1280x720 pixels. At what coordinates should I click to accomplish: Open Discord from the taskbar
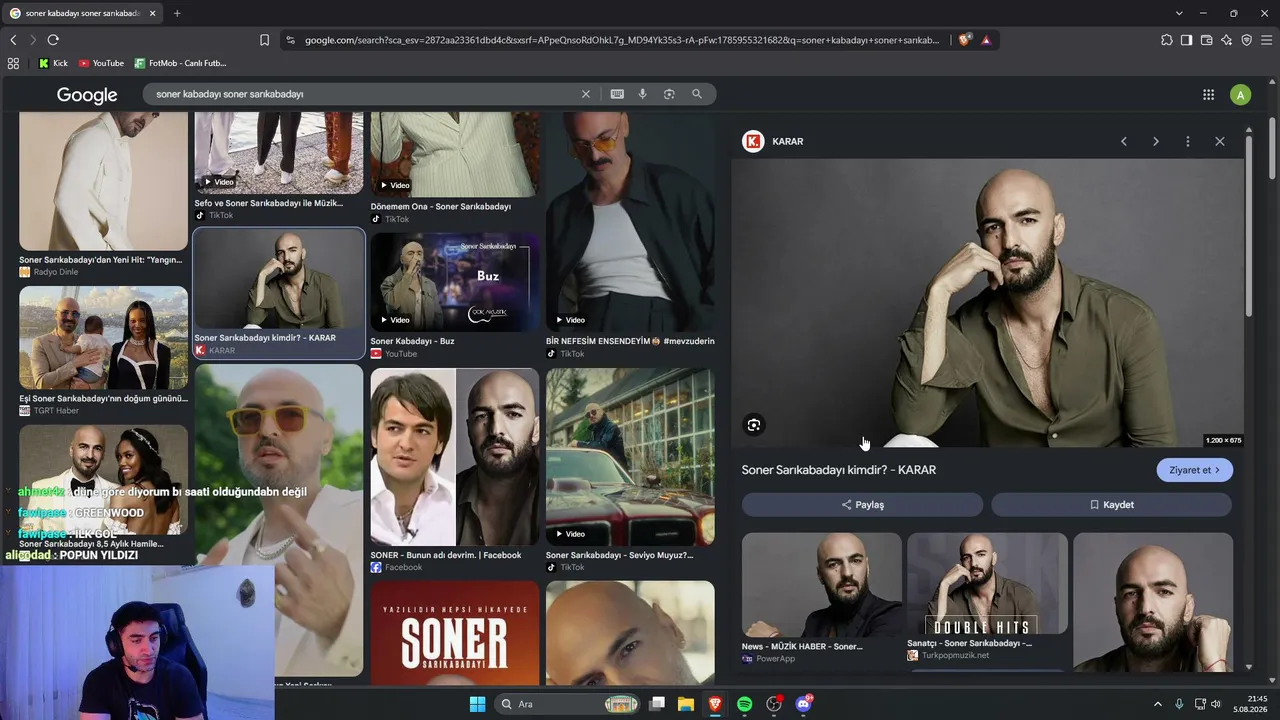(x=803, y=704)
